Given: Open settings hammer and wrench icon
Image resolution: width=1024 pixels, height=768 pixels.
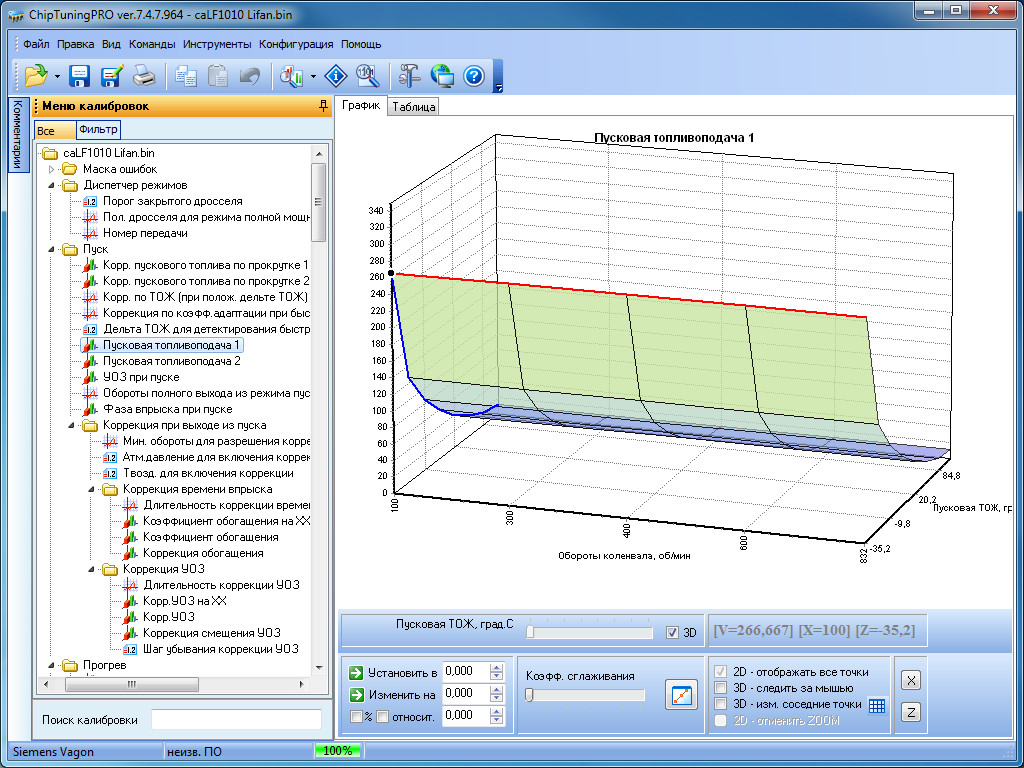Looking at the screenshot, I should pyautogui.click(x=410, y=76).
